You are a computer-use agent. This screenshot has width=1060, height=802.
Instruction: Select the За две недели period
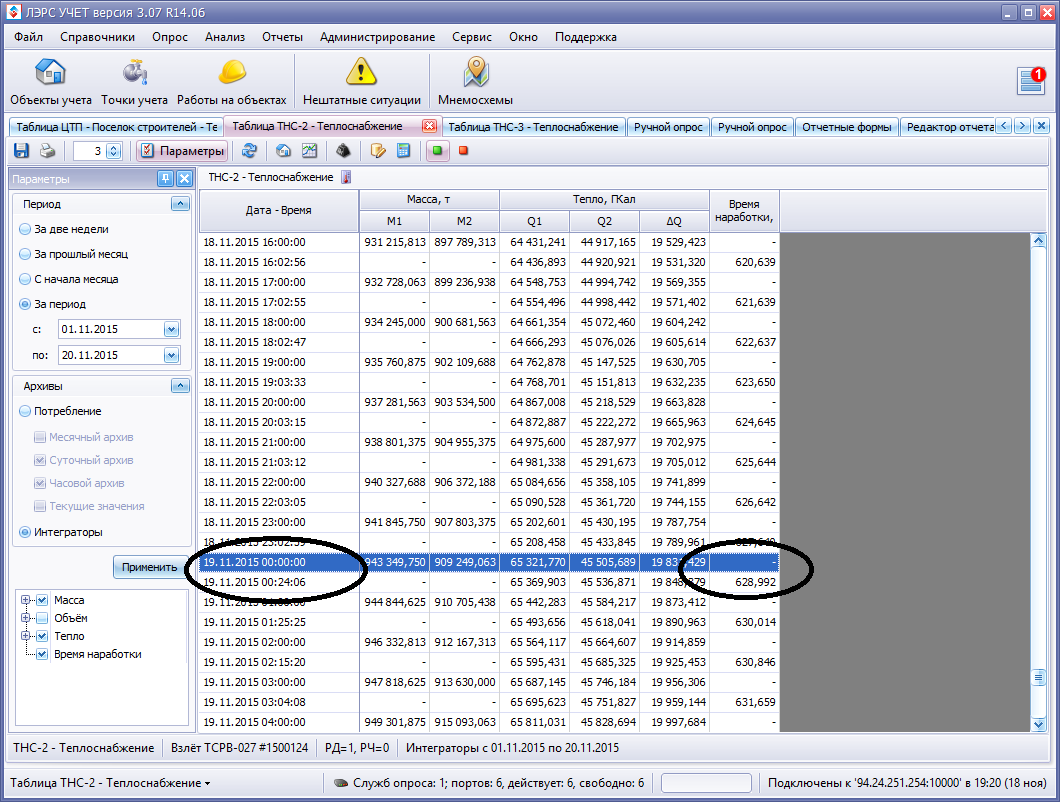[64, 229]
